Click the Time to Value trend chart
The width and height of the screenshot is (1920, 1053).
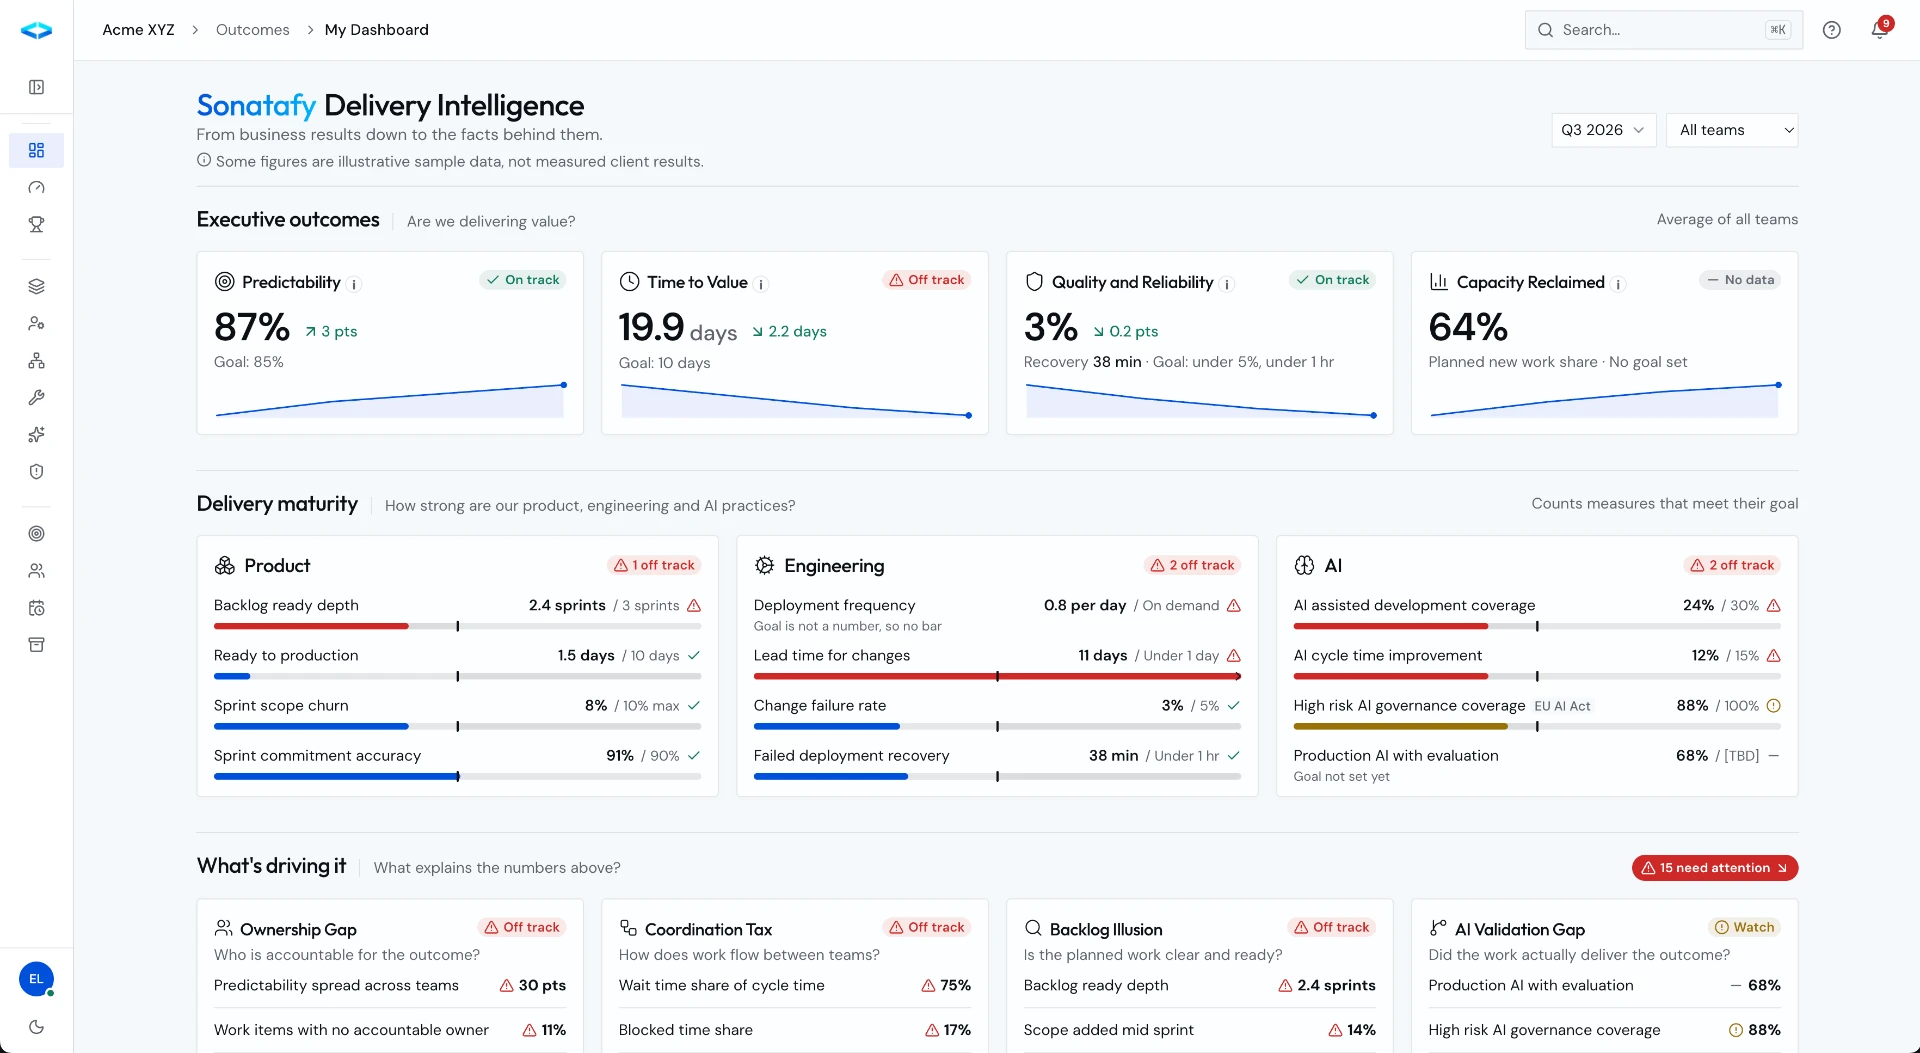pos(795,400)
